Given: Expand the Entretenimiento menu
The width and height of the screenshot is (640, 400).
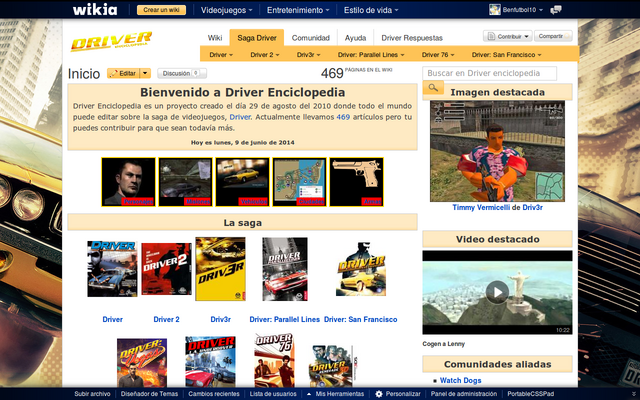Looking at the screenshot, I should coord(298,10).
